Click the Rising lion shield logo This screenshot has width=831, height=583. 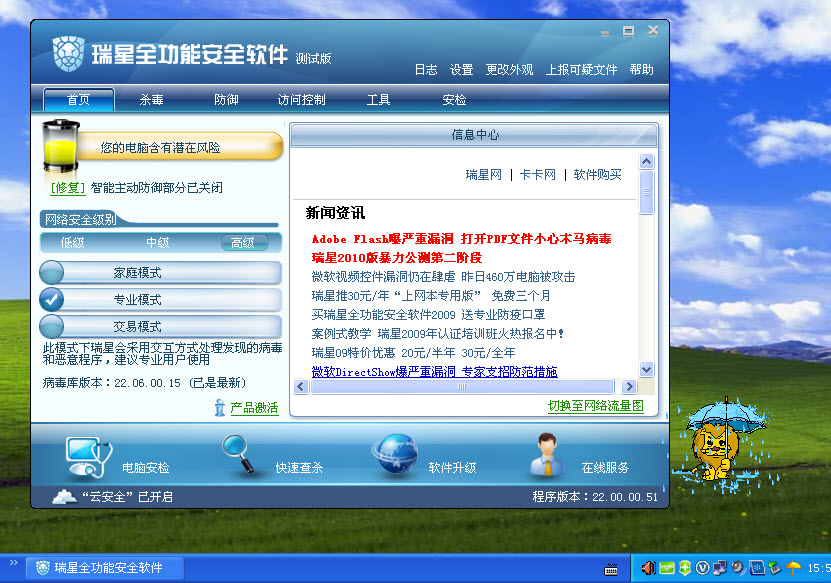pyautogui.click(x=68, y=54)
